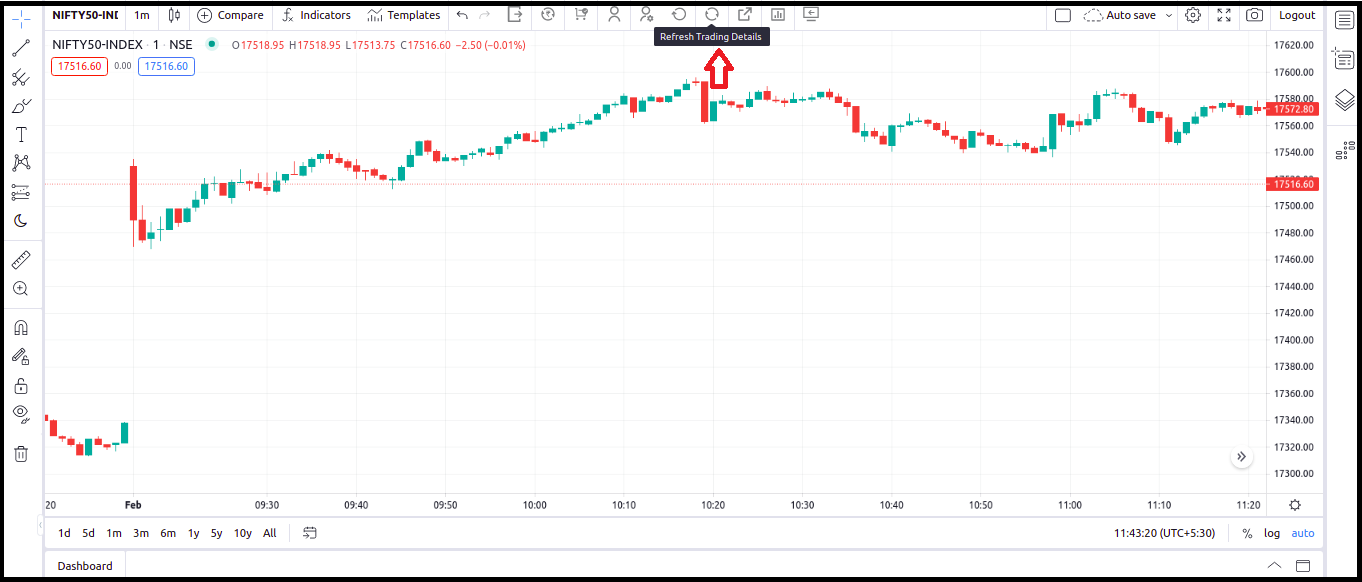Toggle percent scale
The image size is (1362, 582).
1247,533
